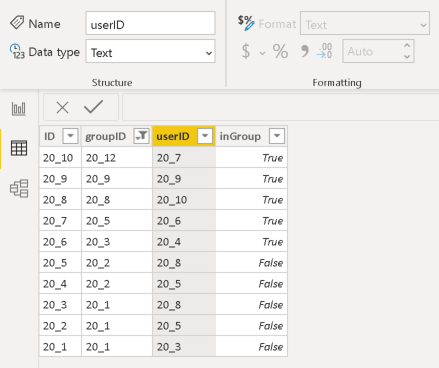This screenshot has width=439, height=368.
Task: Click the Auto decimal places field
Action: point(378,51)
